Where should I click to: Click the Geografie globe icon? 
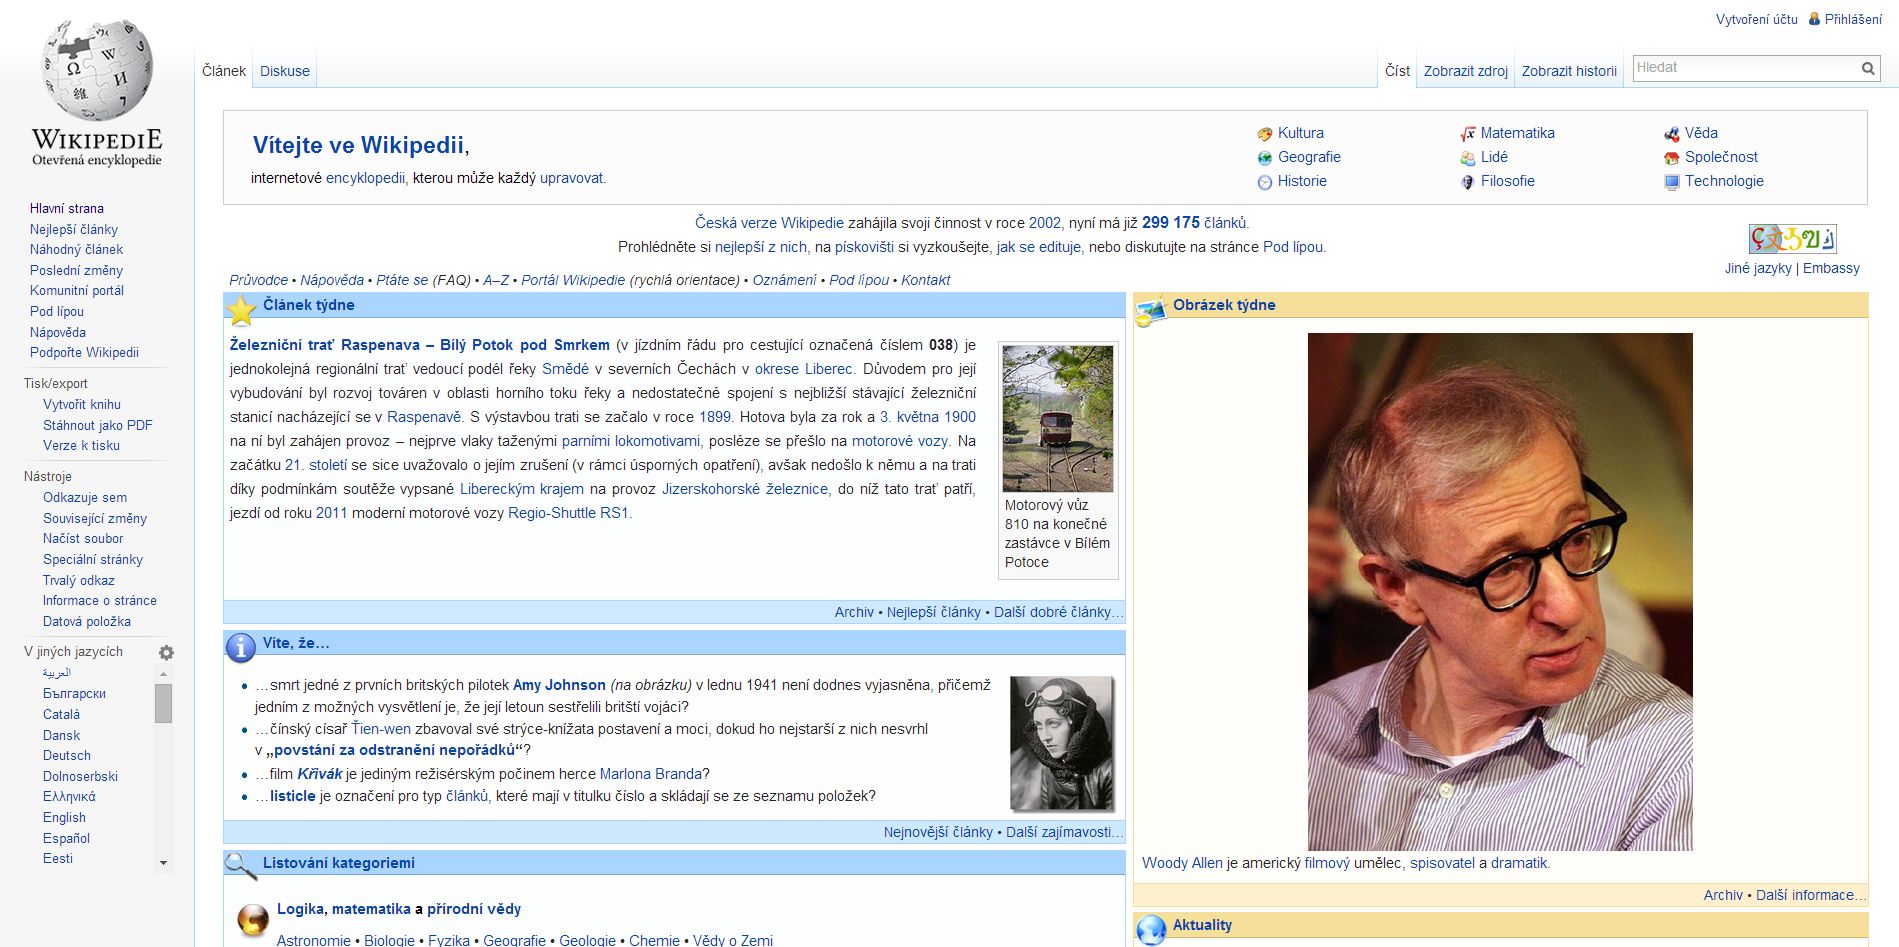pyautogui.click(x=1265, y=158)
